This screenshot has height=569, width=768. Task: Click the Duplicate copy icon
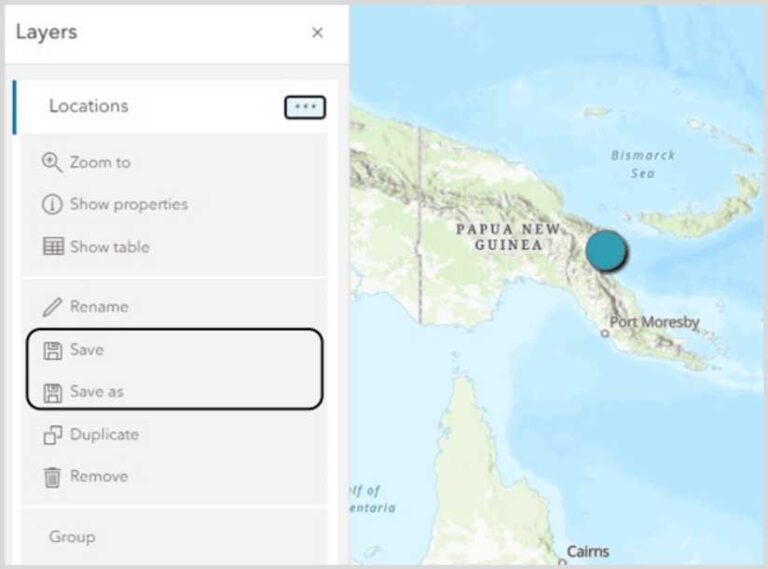pos(53,435)
